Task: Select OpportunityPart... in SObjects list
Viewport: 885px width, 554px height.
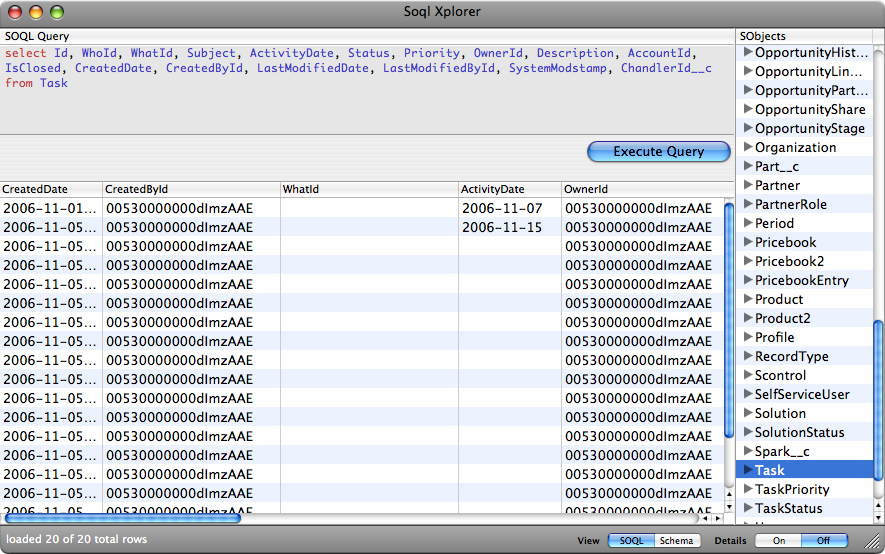Action: 805,90
